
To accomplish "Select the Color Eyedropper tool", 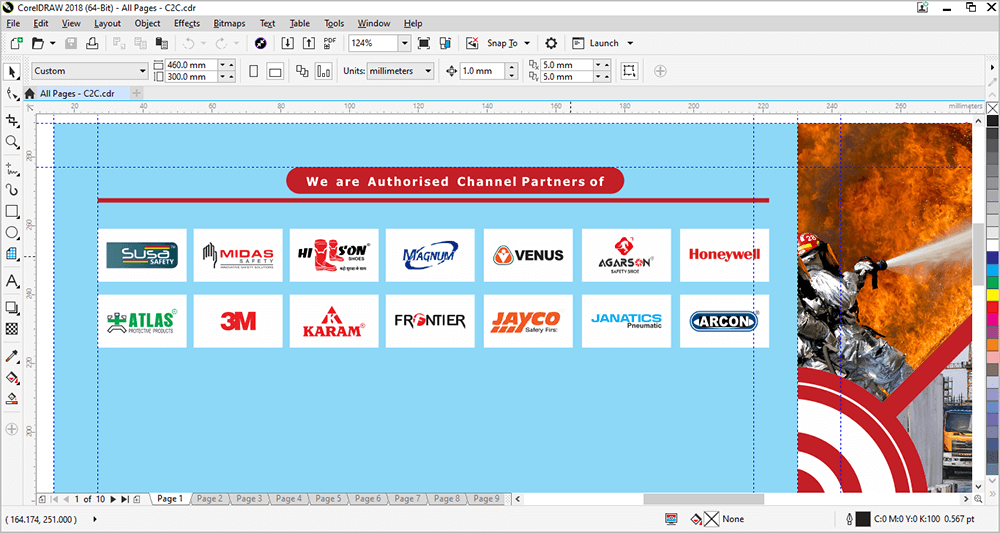I will [11, 356].
